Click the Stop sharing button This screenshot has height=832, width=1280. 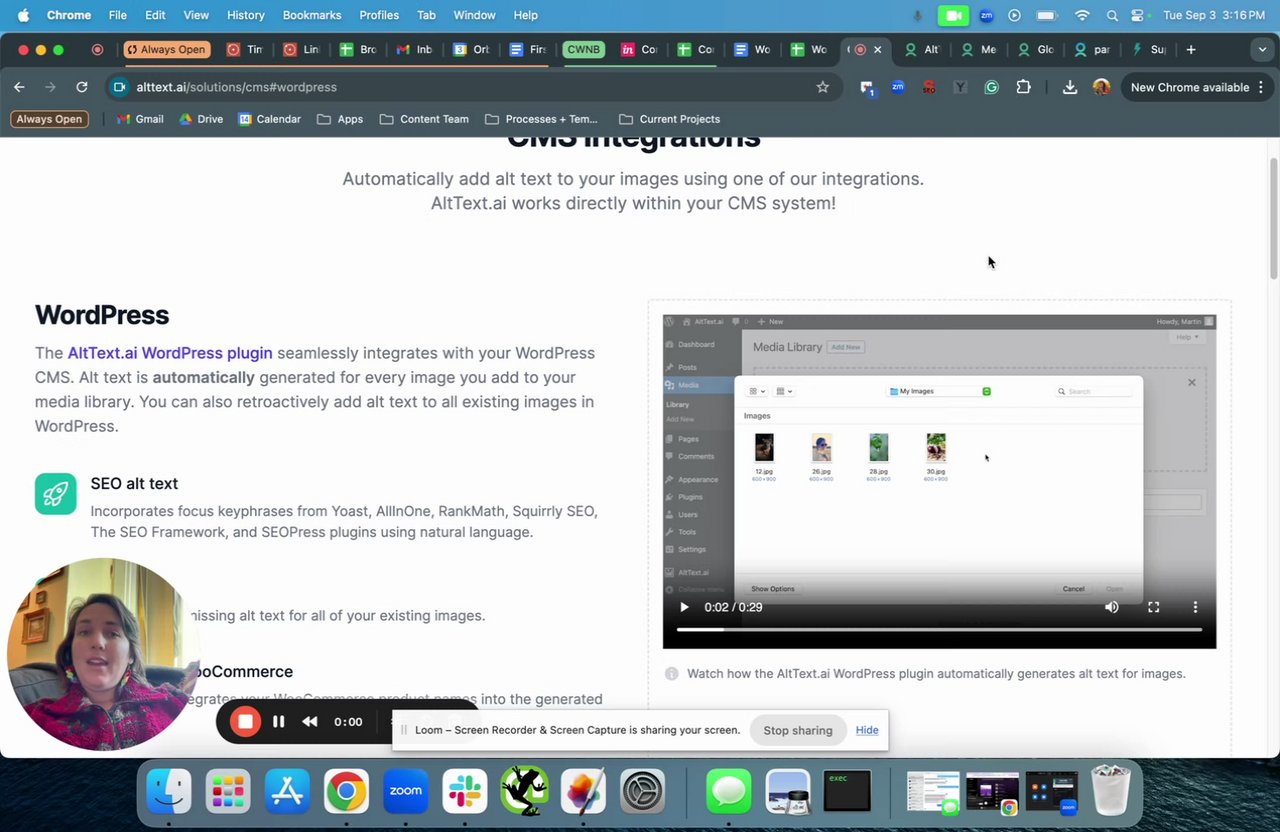coord(798,730)
